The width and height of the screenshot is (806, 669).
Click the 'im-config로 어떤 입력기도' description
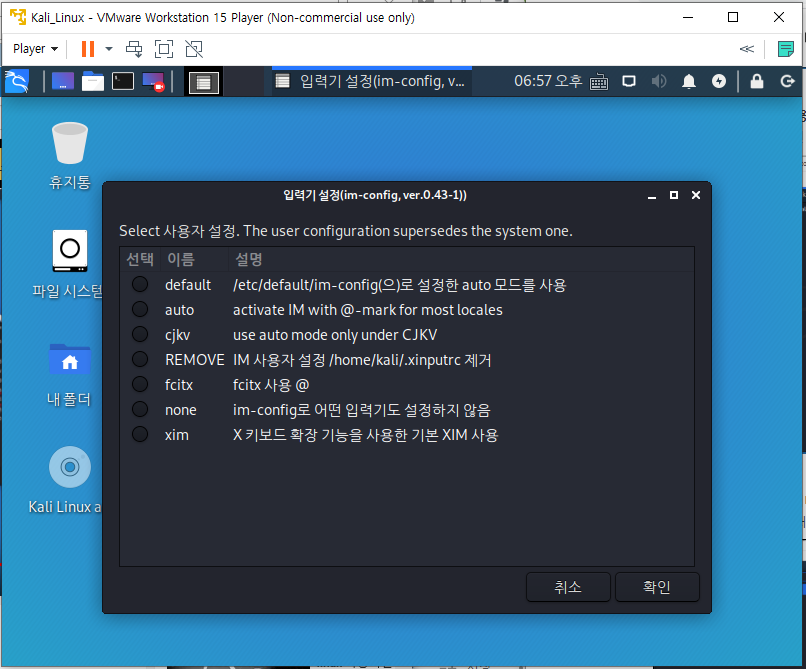361,410
